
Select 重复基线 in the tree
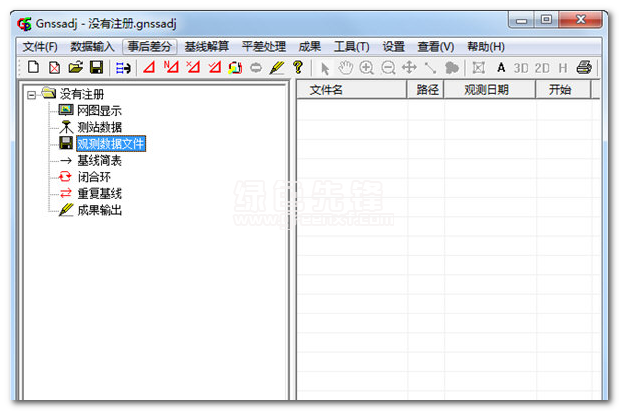(99, 193)
